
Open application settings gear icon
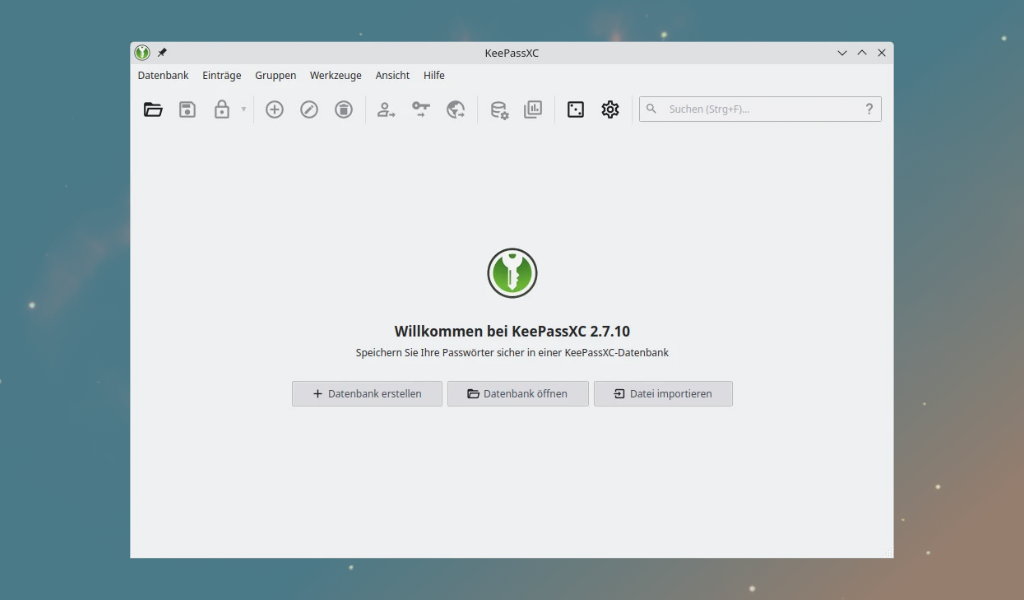(610, 110)
